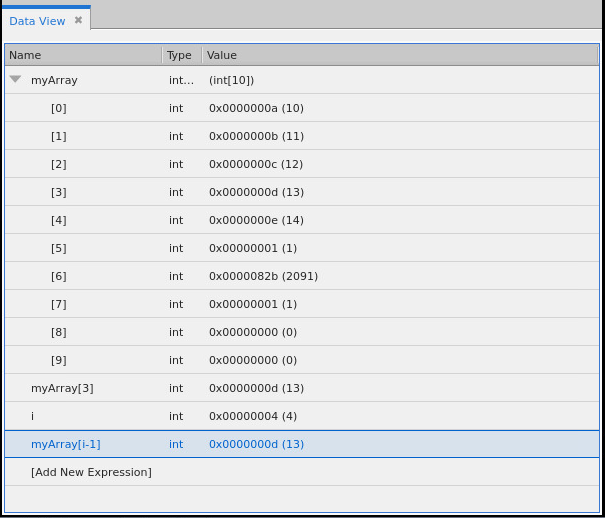605x518 pixels.
Task: Click the Type column header
Action: 180,56
